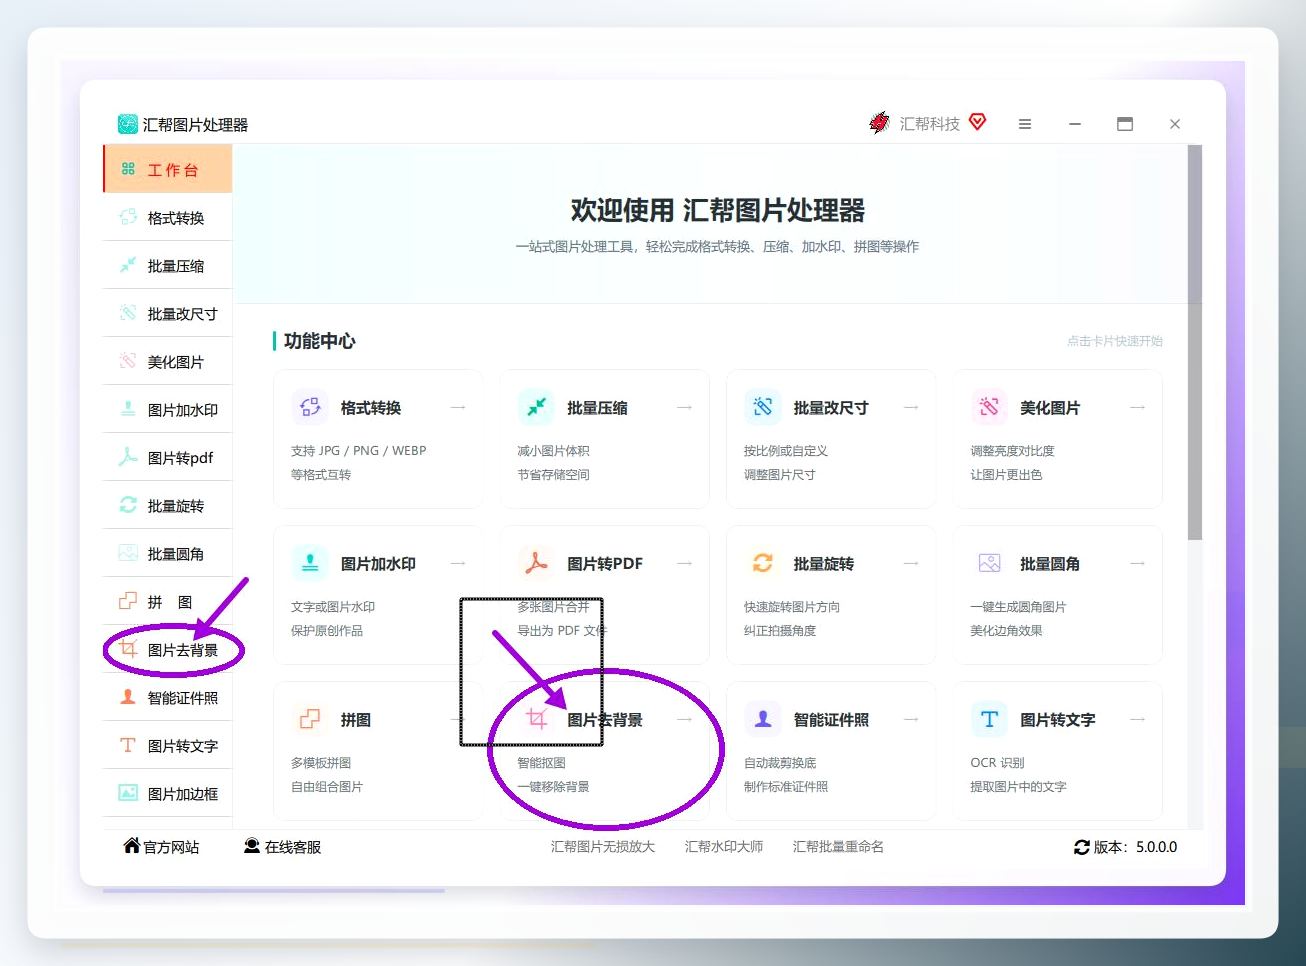Click the 格式转换 sidebar icon
The width and height of the screenshot is (1306, 966).
(128, 217)
